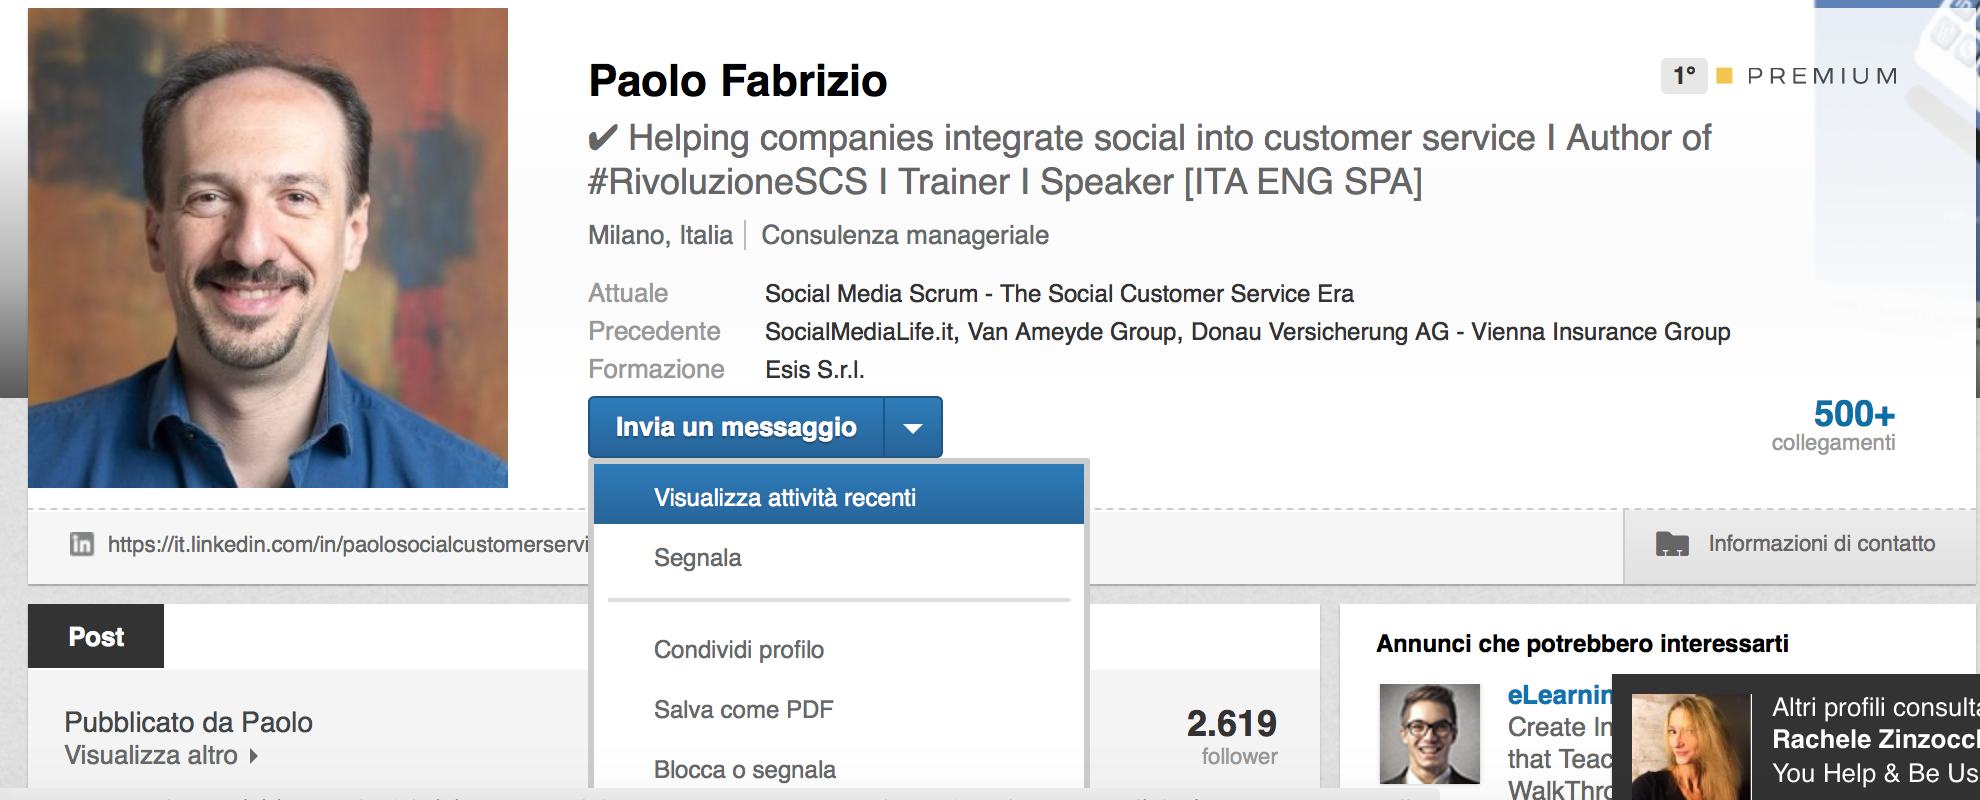This screenshot has width=1980, height=800.
Task: Click the LinkedIn icon beside profile URL
Action: click(x=82, y=544)
